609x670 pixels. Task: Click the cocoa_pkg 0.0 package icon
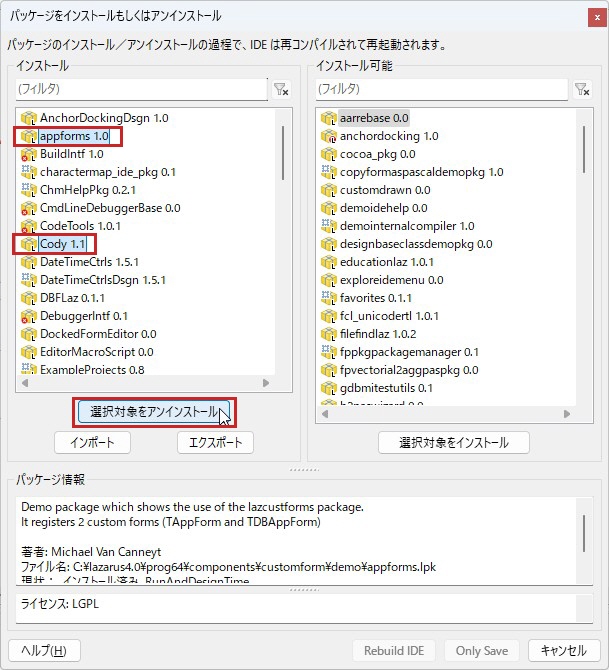tap(328, 154)
